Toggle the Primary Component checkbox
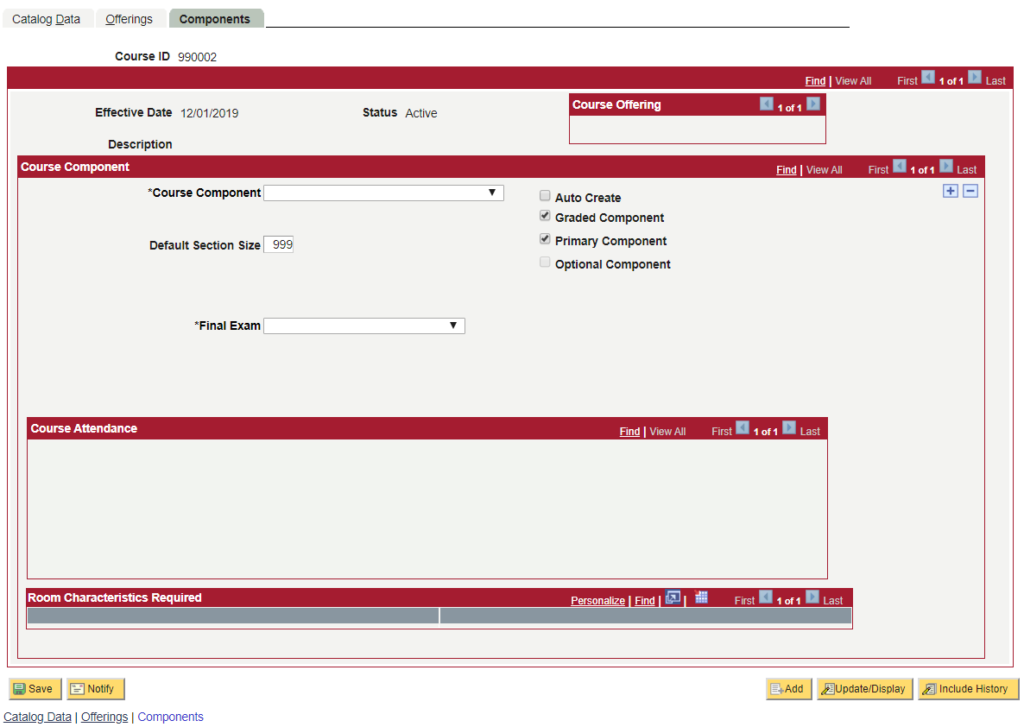1024x727 pixels. tap(545, 240)
